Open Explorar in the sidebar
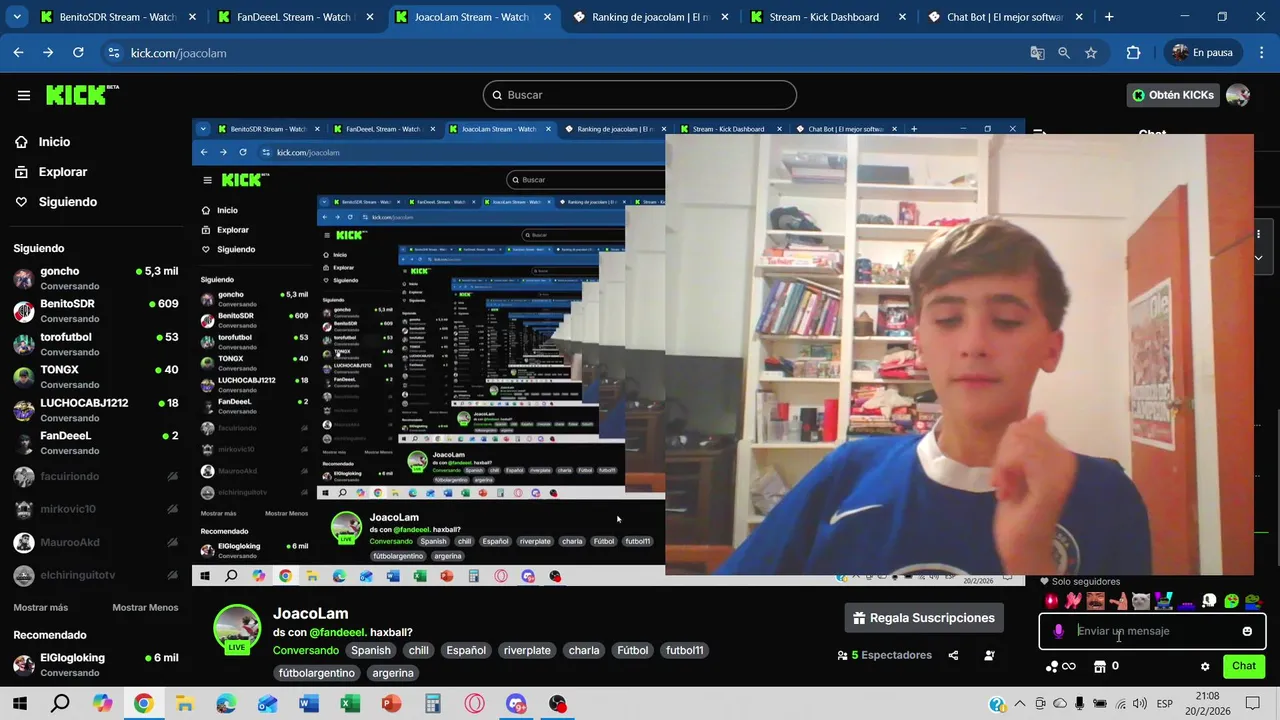The width and height of the screenshot is (1280, 720). coord(51,172)
